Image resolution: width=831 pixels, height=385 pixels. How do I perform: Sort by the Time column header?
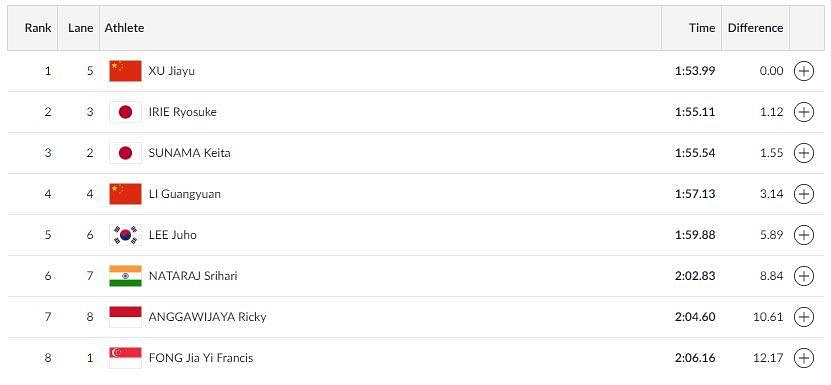(702, 28)
